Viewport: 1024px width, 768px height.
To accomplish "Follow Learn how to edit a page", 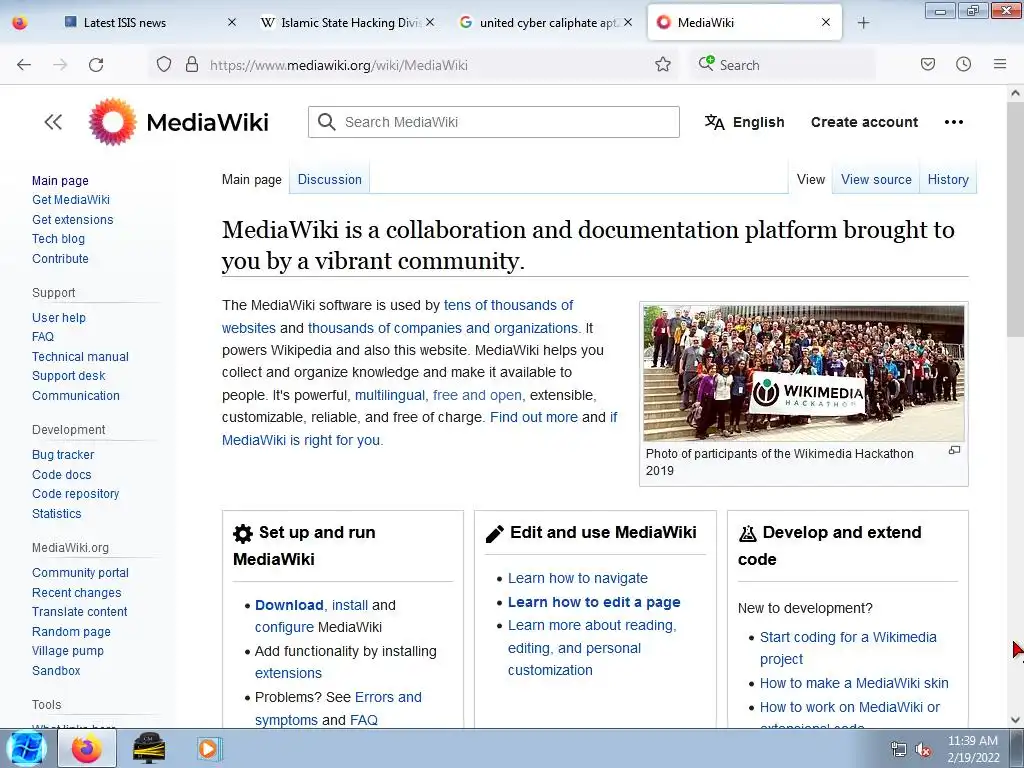I will [x=594, y=602].
